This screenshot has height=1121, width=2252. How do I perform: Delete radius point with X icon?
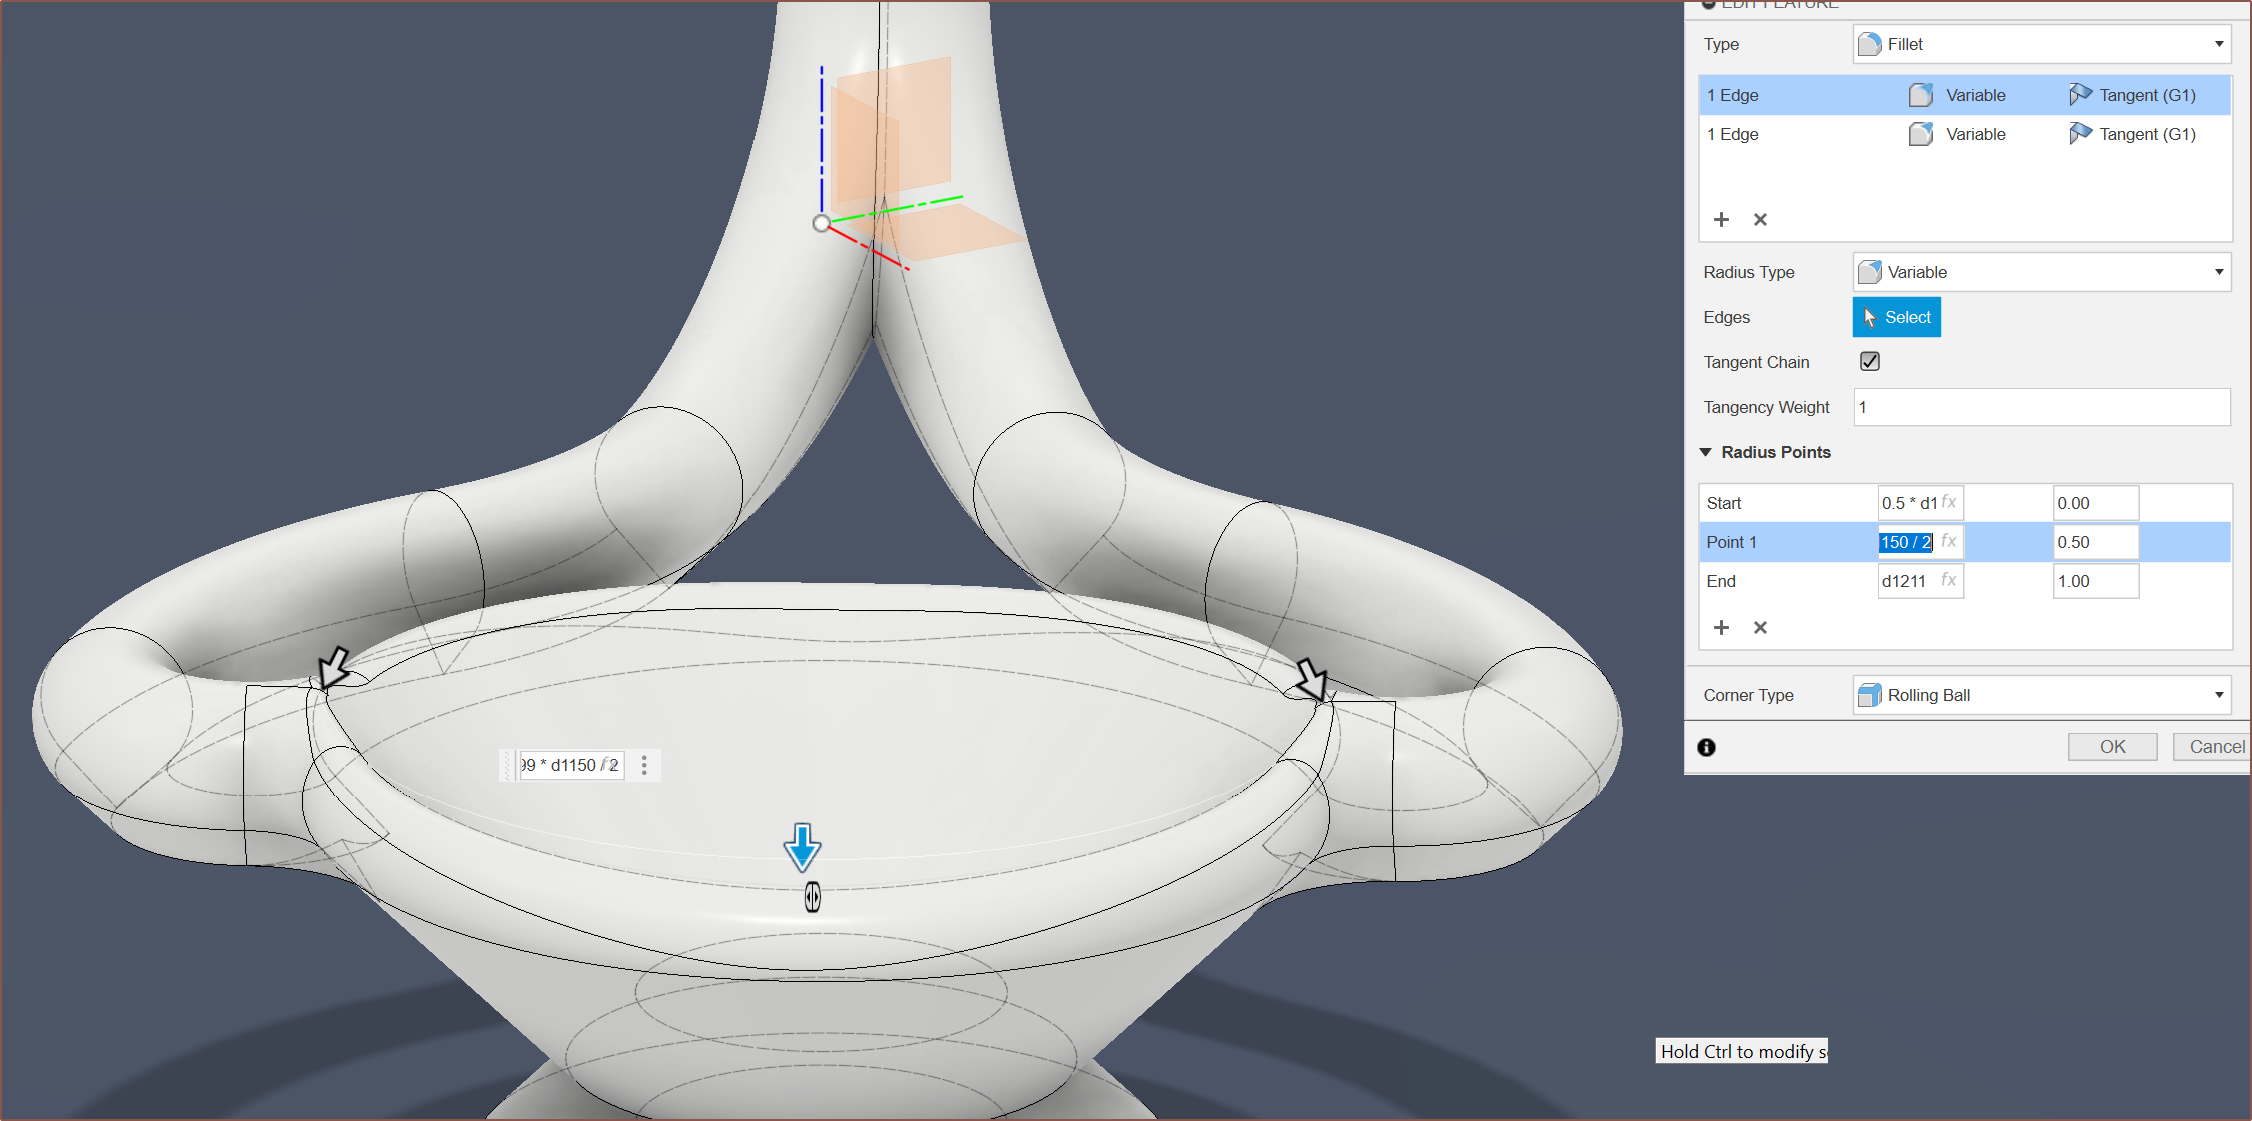1760,627
